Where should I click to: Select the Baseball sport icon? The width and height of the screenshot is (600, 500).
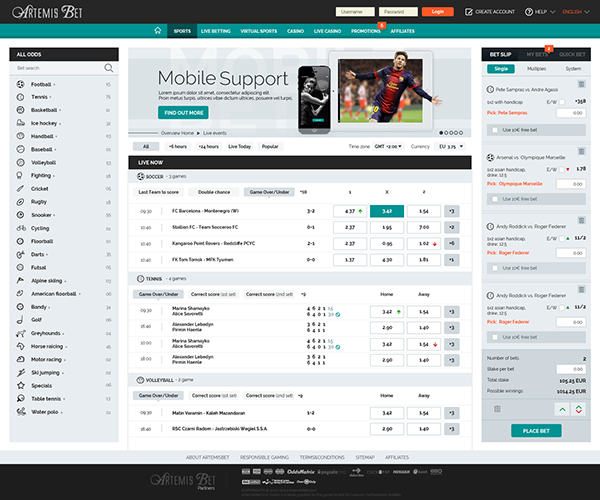tap(20, 149)
